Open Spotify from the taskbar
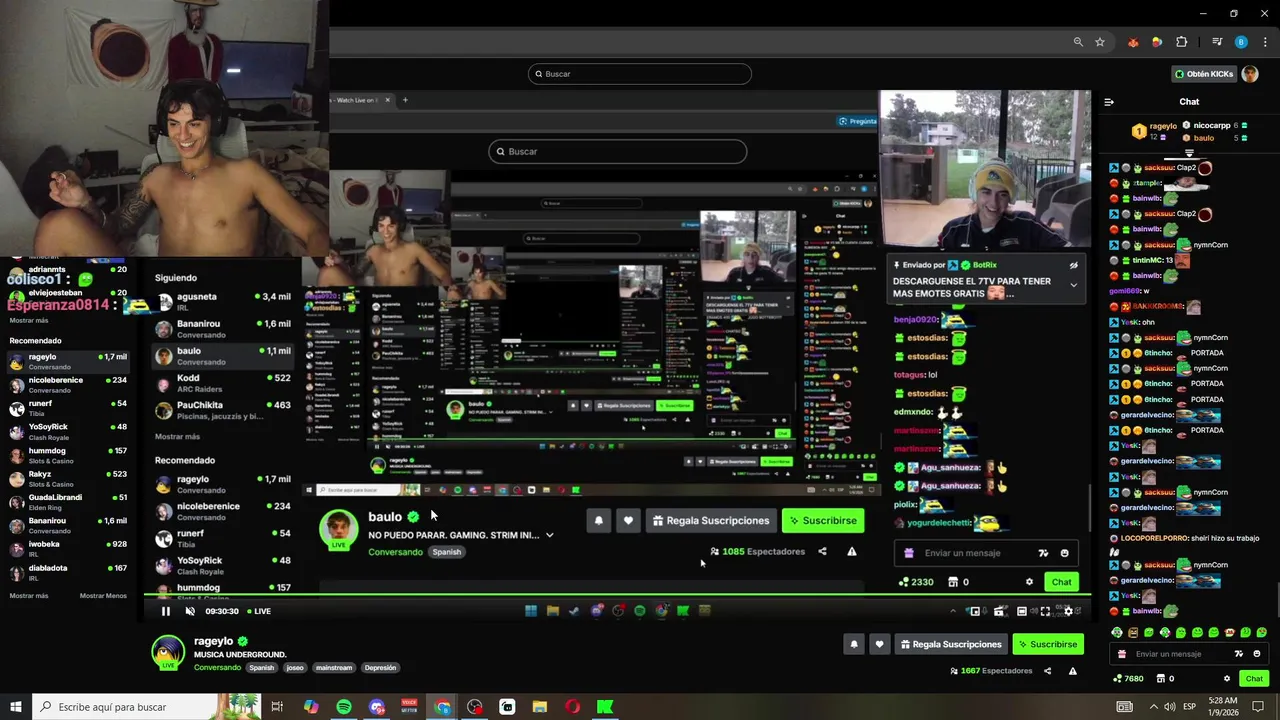Viewport: 1280px width, 720px height. tap(344, 707)
